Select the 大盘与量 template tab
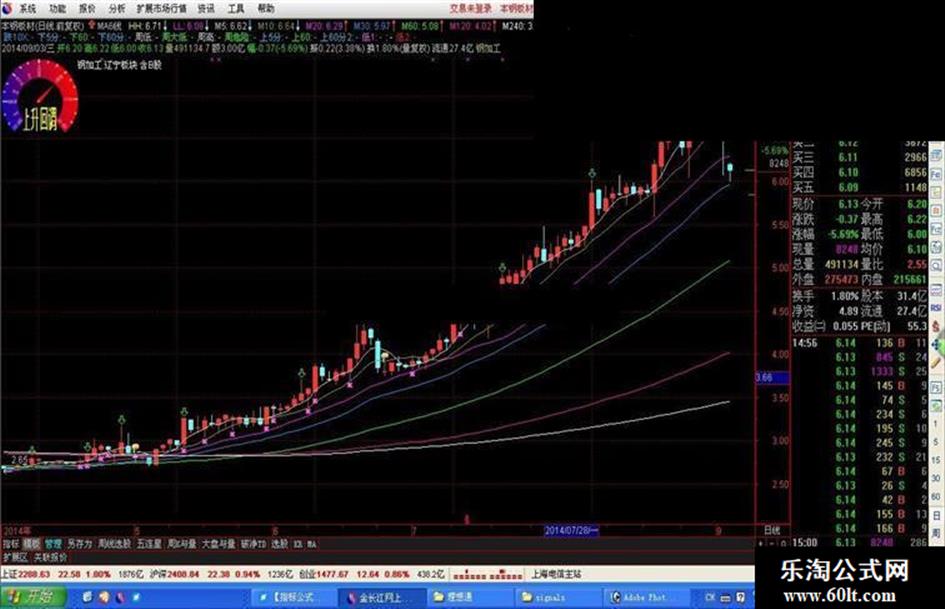The image size is (945, 609). coord(218,544)
